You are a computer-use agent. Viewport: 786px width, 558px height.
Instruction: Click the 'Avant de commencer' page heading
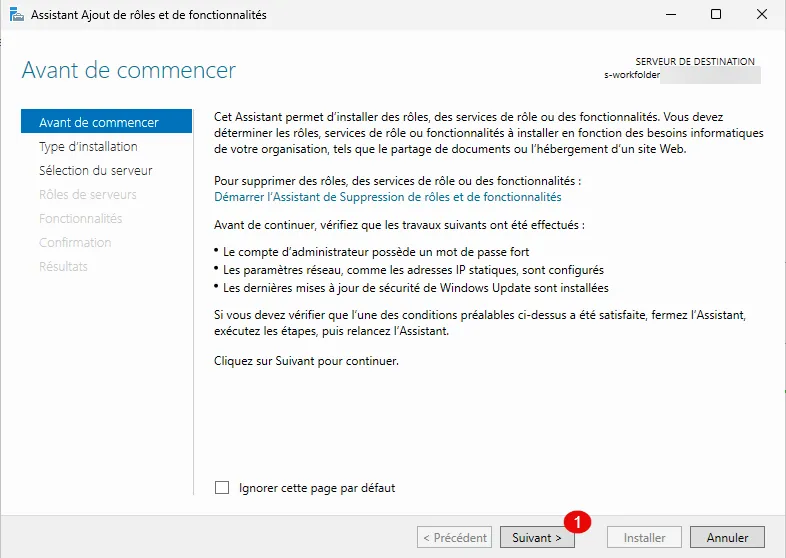coord(129,70)
